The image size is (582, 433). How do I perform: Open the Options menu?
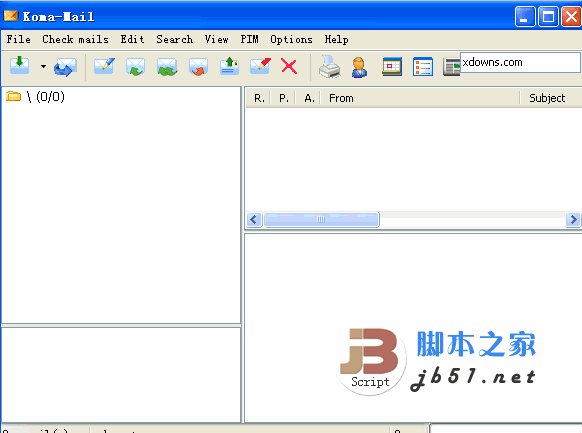click(291, 39)
